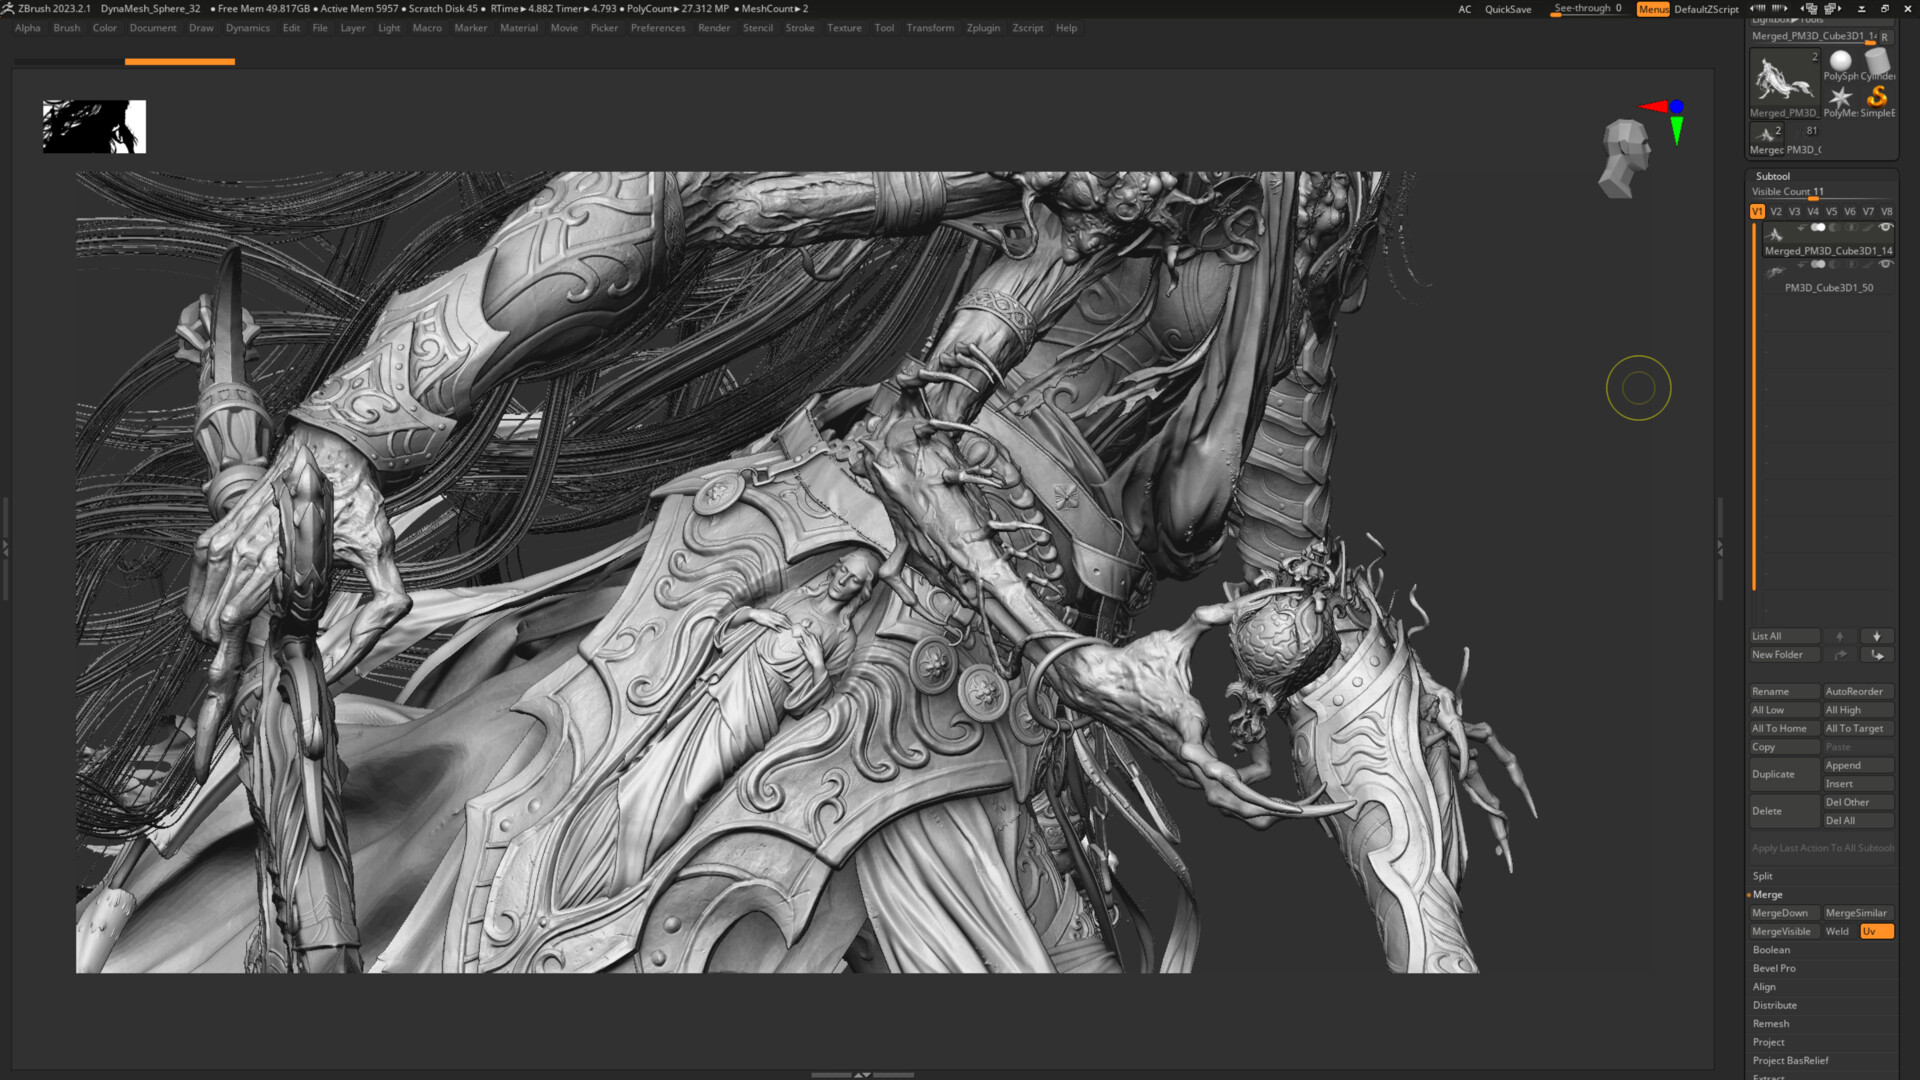Open the orange Menus button
1920x1080 pixels.
tap(1652, 9)
